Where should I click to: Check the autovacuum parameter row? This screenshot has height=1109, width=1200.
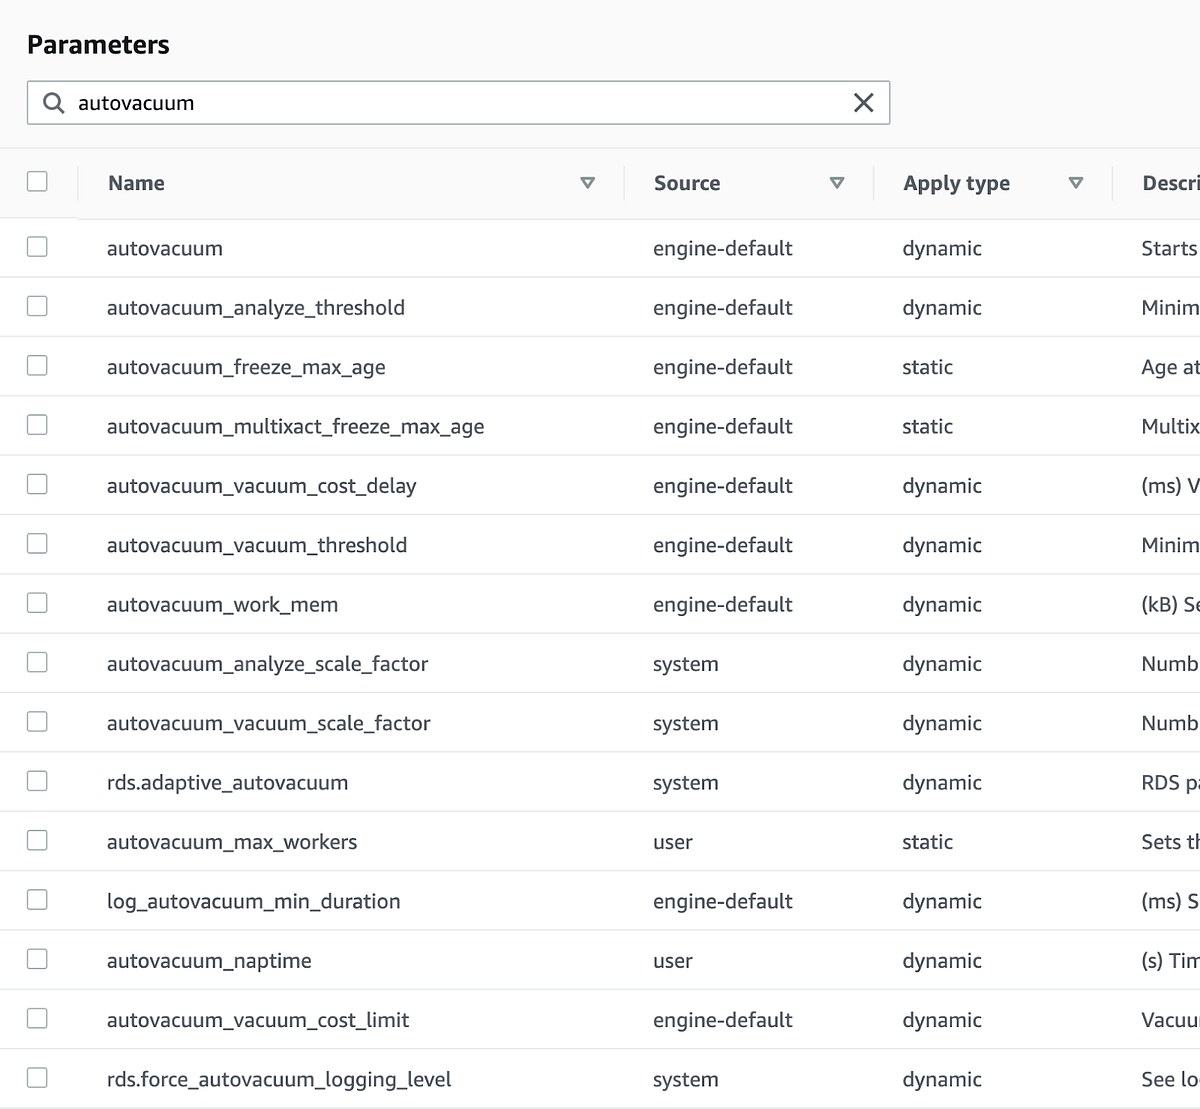pos(37,246)
